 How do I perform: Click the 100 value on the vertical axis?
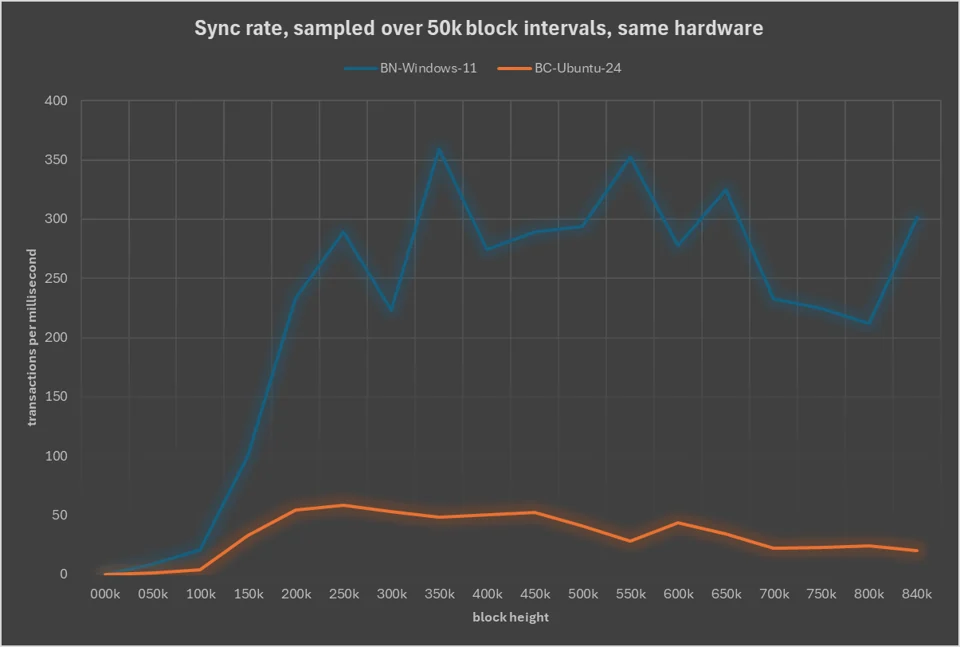tap(56, 456)
